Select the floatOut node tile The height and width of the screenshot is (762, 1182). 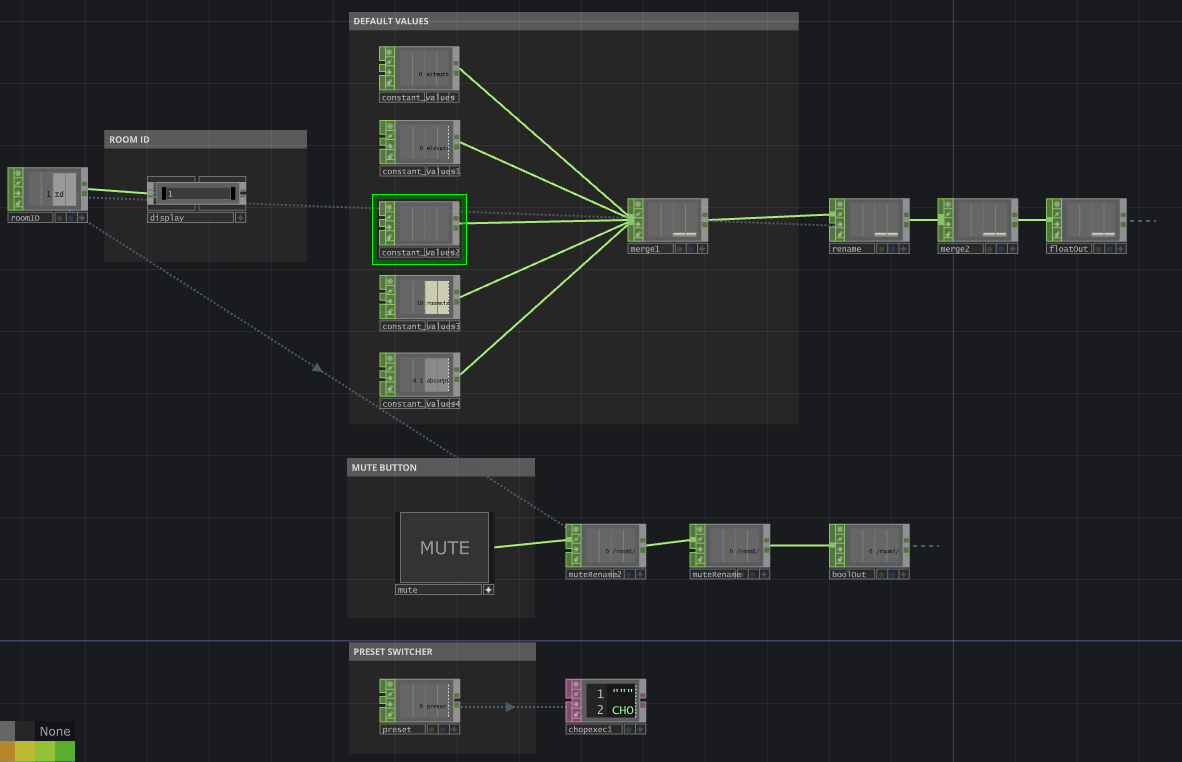click(1086, 220)
